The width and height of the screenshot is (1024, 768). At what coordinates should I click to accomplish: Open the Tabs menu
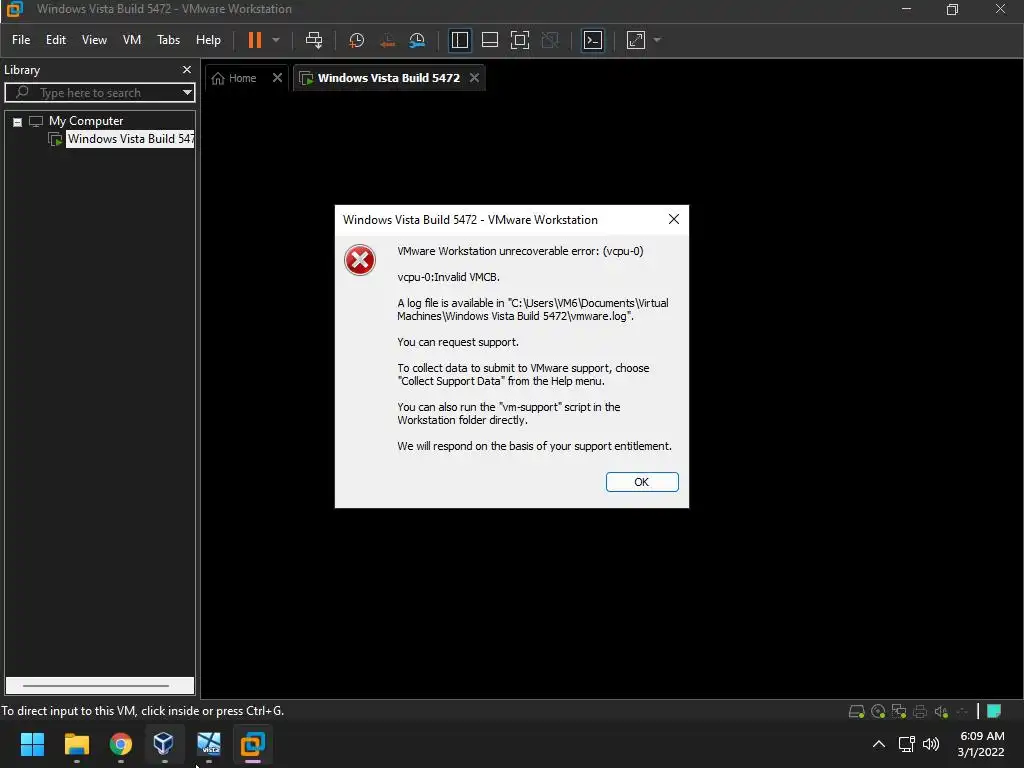(168, 40)
